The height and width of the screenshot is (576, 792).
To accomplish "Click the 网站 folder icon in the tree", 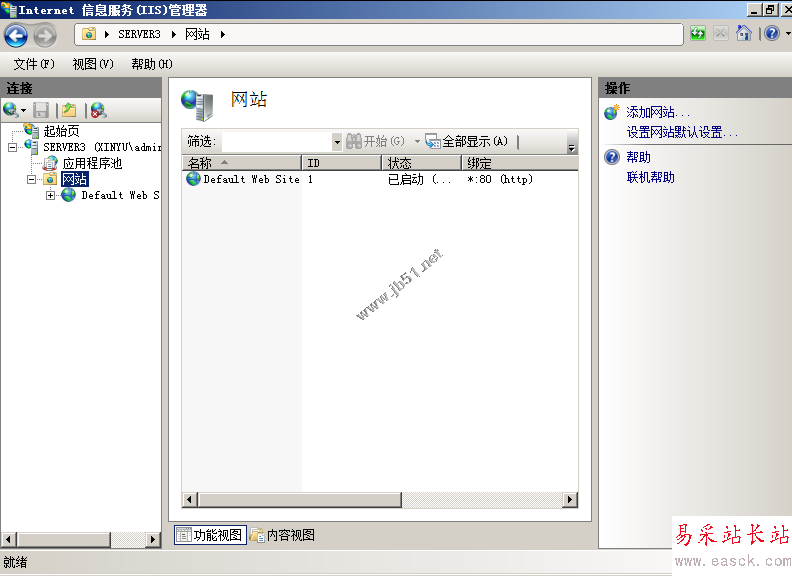I will coord(50,179).
